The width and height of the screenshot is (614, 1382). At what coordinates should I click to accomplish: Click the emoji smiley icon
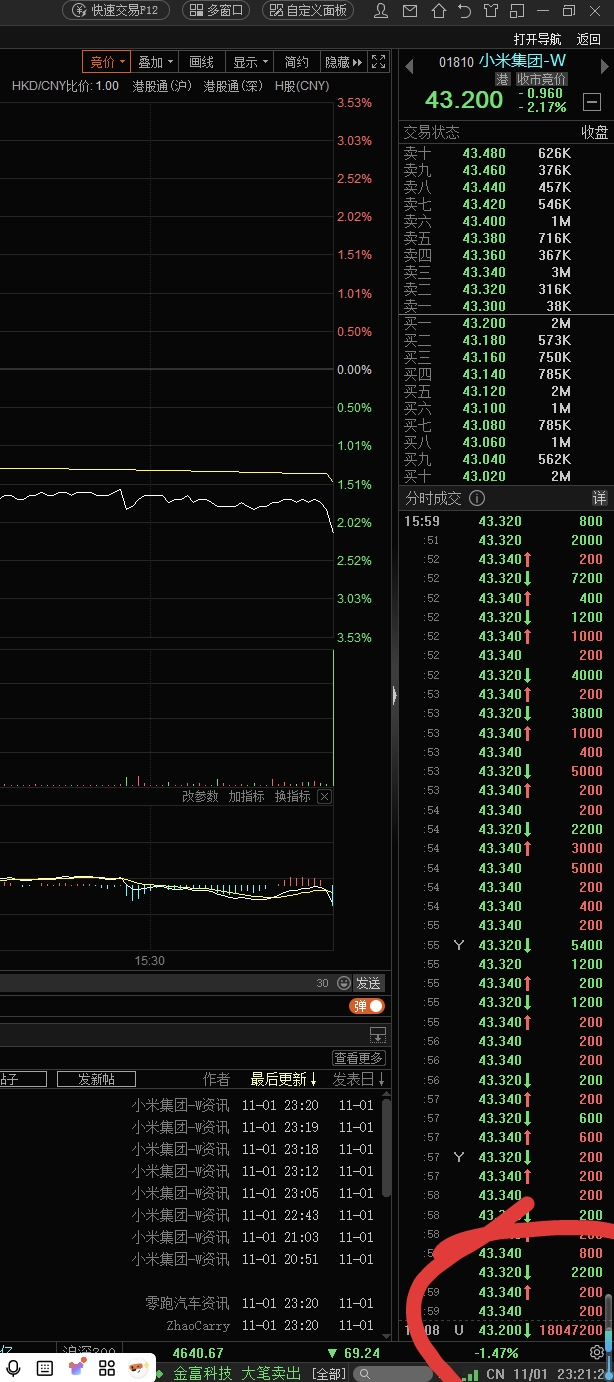pyautogui.click(x=344, y=983)
